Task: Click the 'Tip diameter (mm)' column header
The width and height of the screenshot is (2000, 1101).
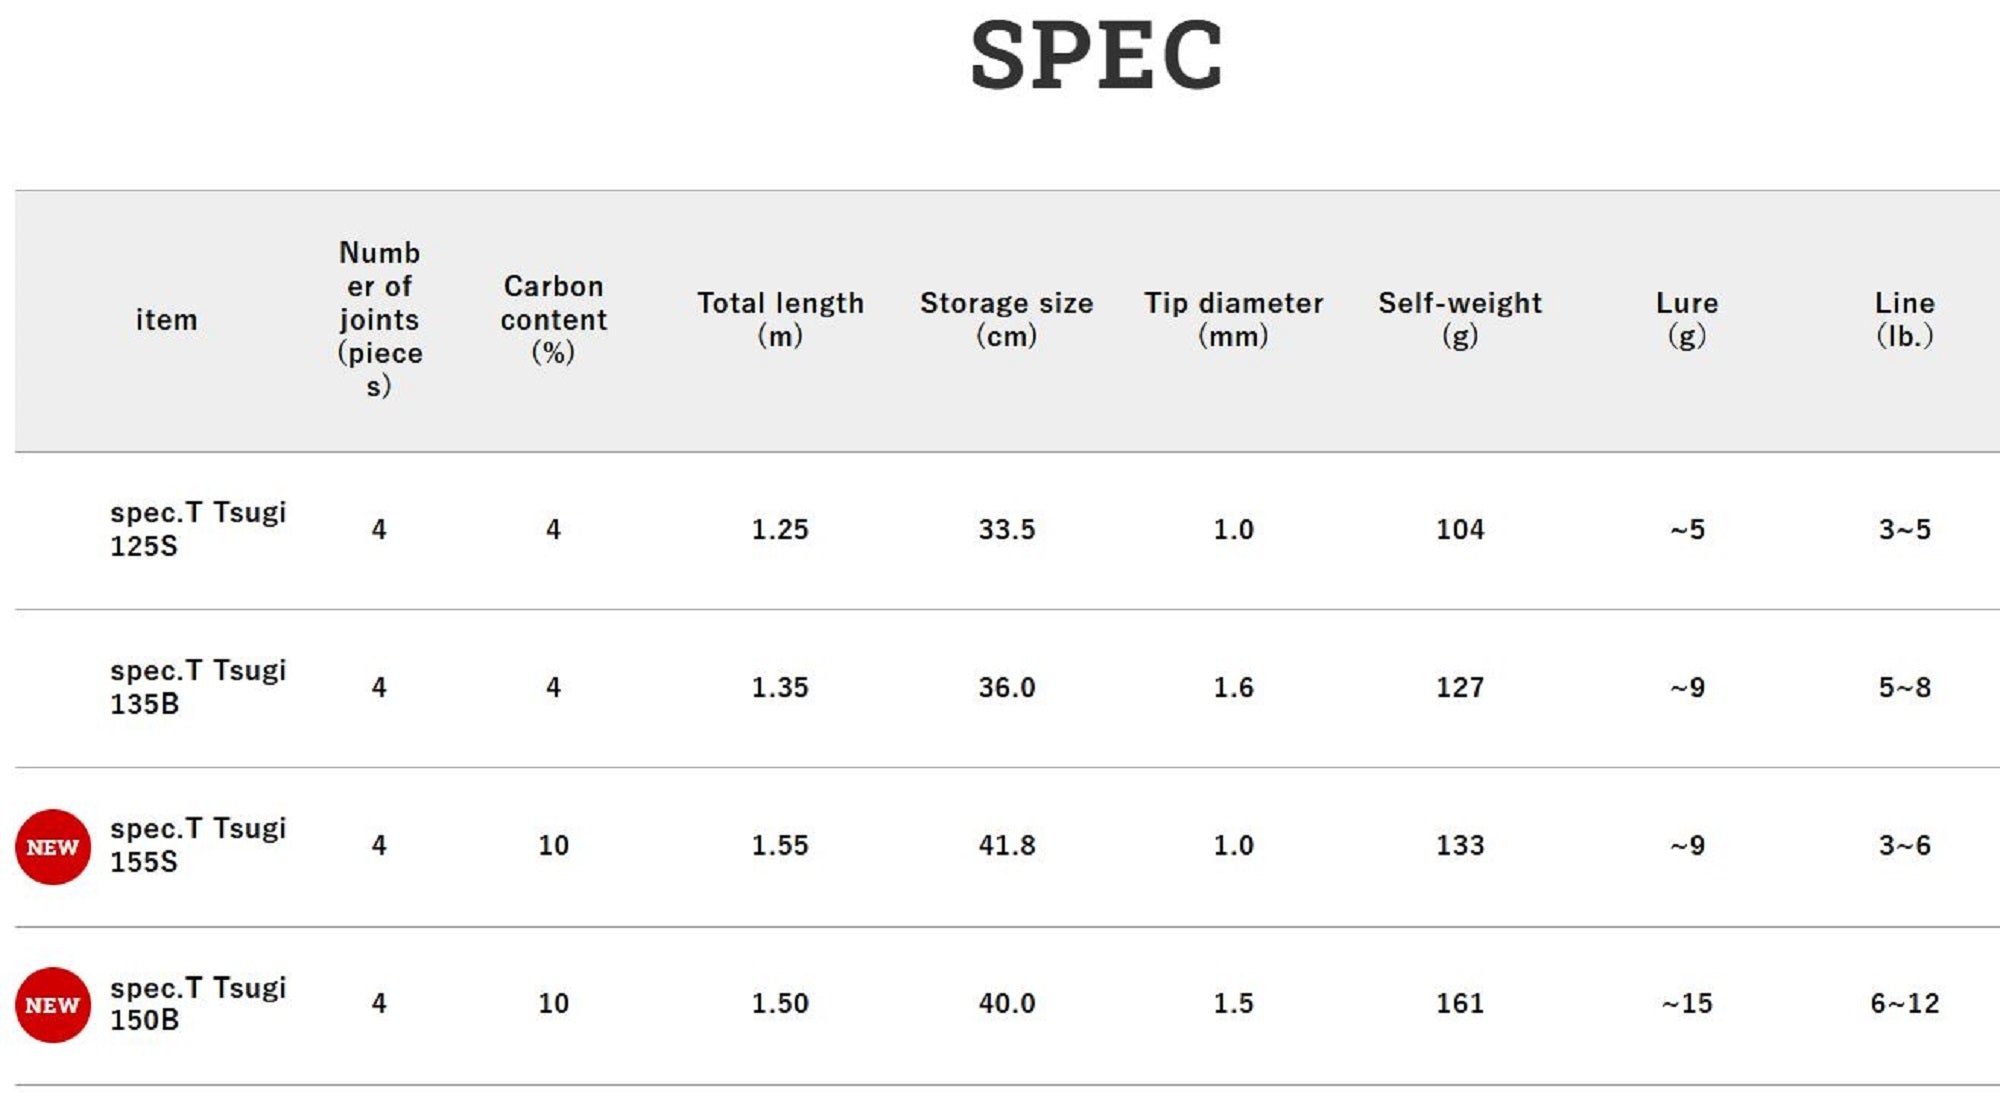Action: coord(1233,319)
